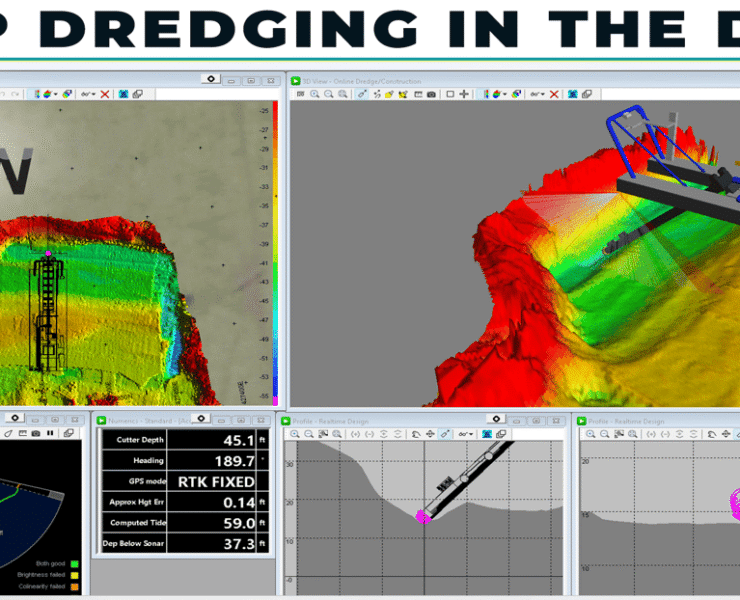
Task: Click red X delete icon in 3D View
Action: [555, 94]
